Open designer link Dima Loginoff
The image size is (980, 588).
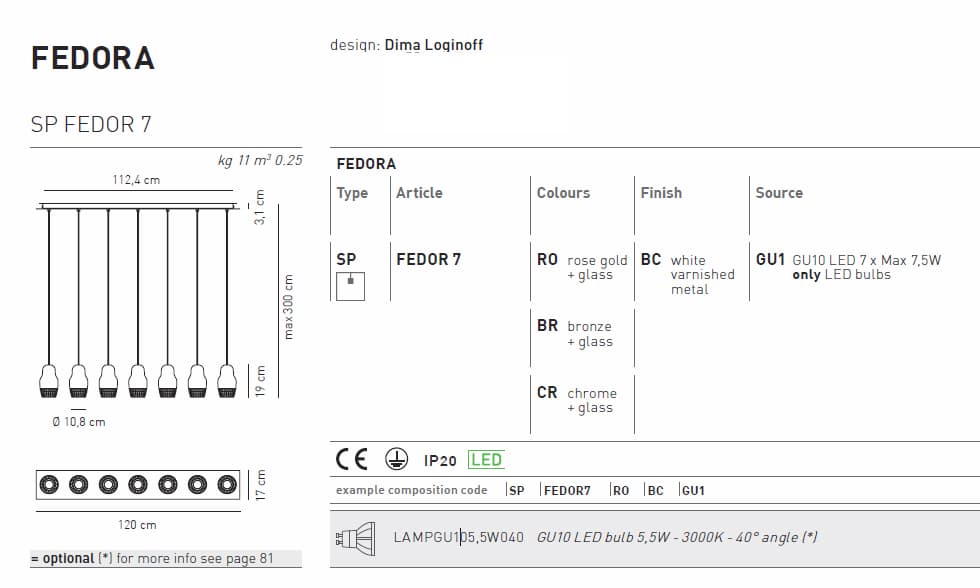[432, 45]
